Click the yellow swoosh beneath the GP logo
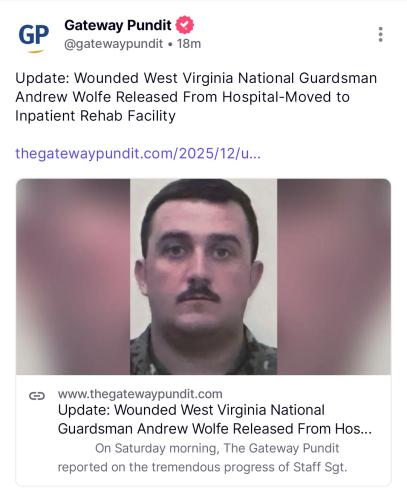Screen dimensions: 407x500 pyautogui.click(x=36, y=51)
